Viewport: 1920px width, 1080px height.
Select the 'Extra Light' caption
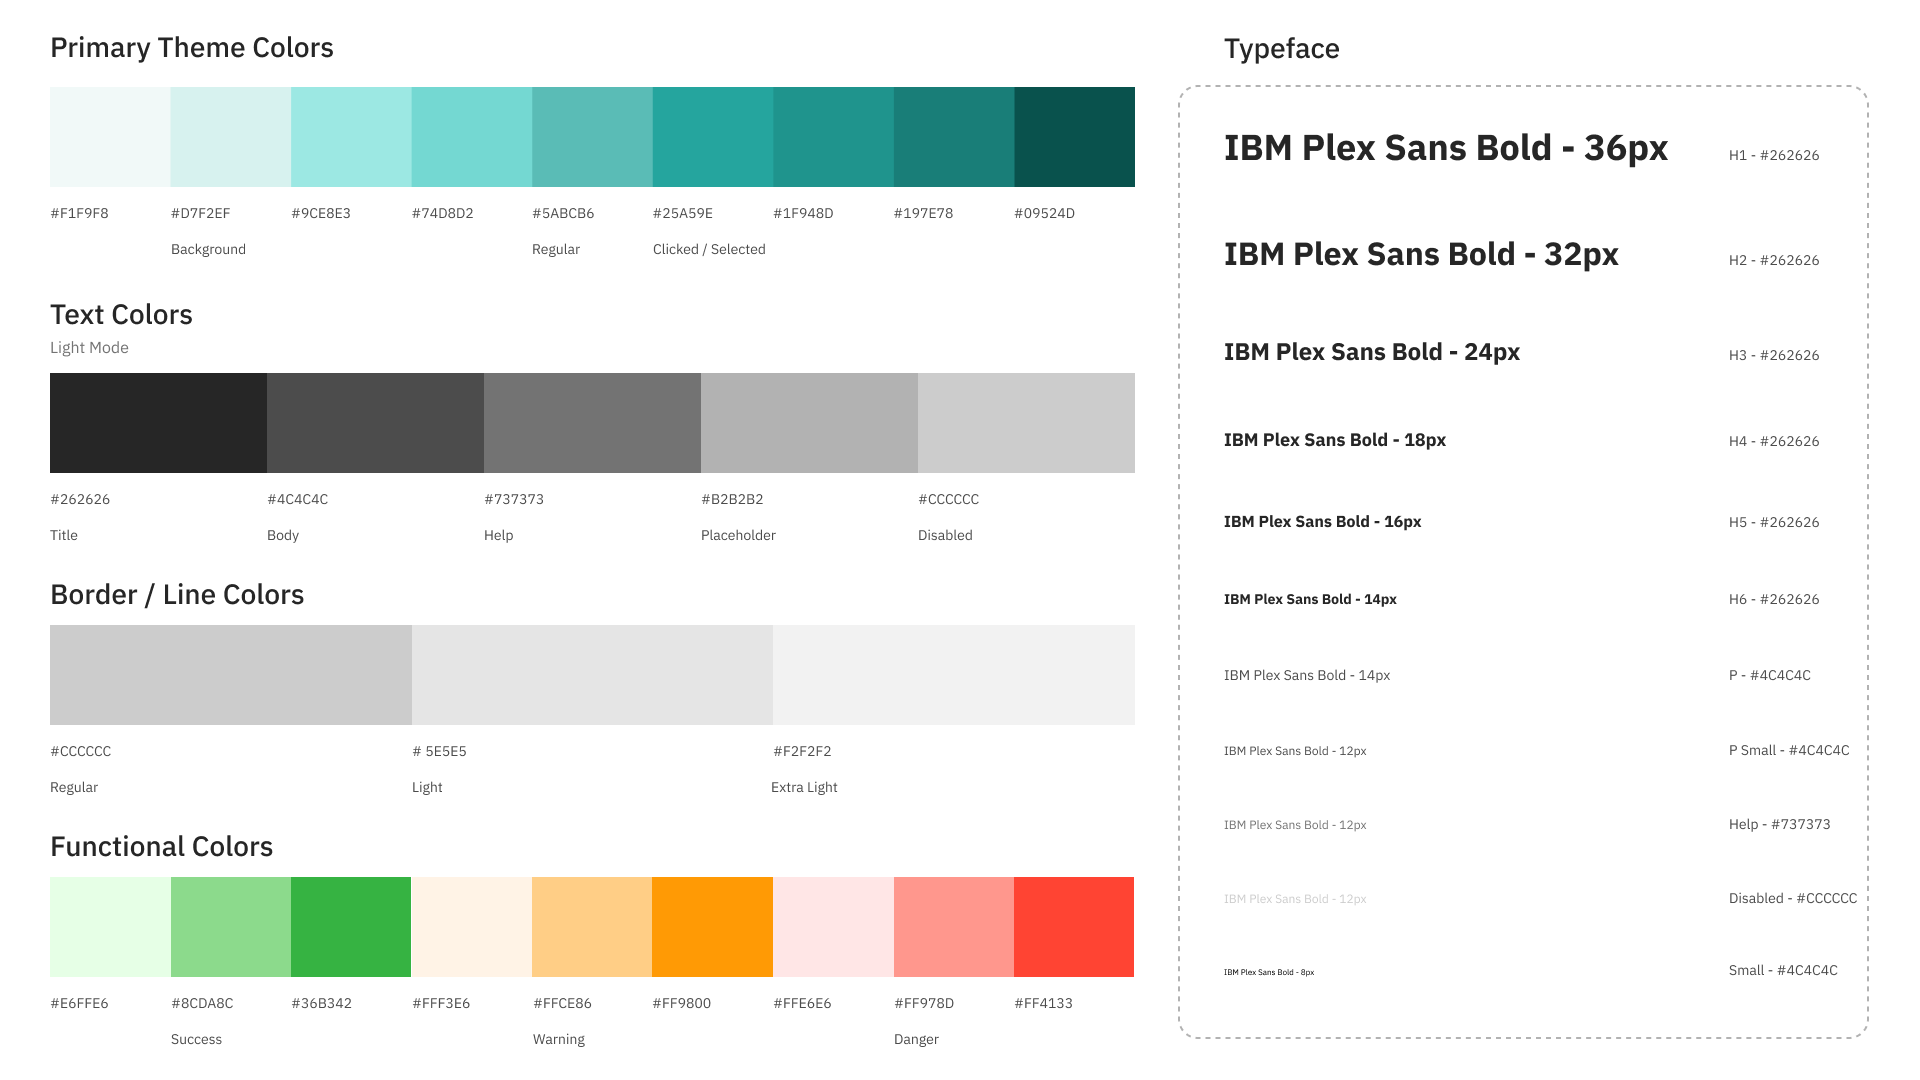(804, 787)
